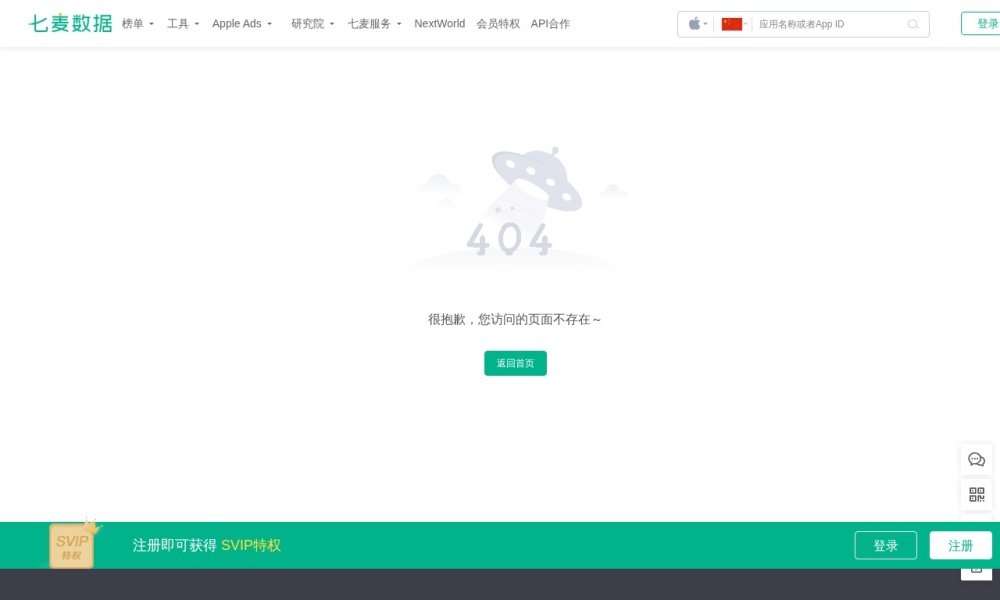This screenshot has height=600, width=1000.
Task: Click the 七麦数据 logo
Action: [x=70, y=24]
